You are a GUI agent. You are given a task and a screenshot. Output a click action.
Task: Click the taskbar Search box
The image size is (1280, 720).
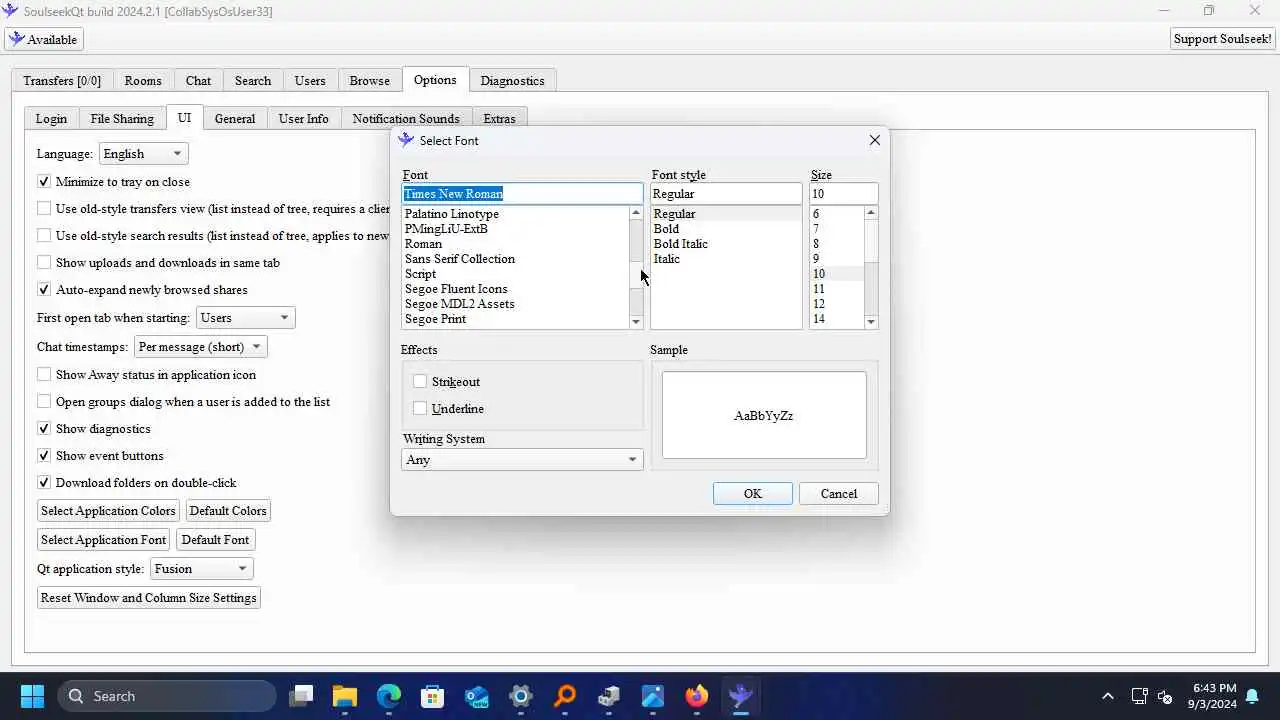(167, 696)
